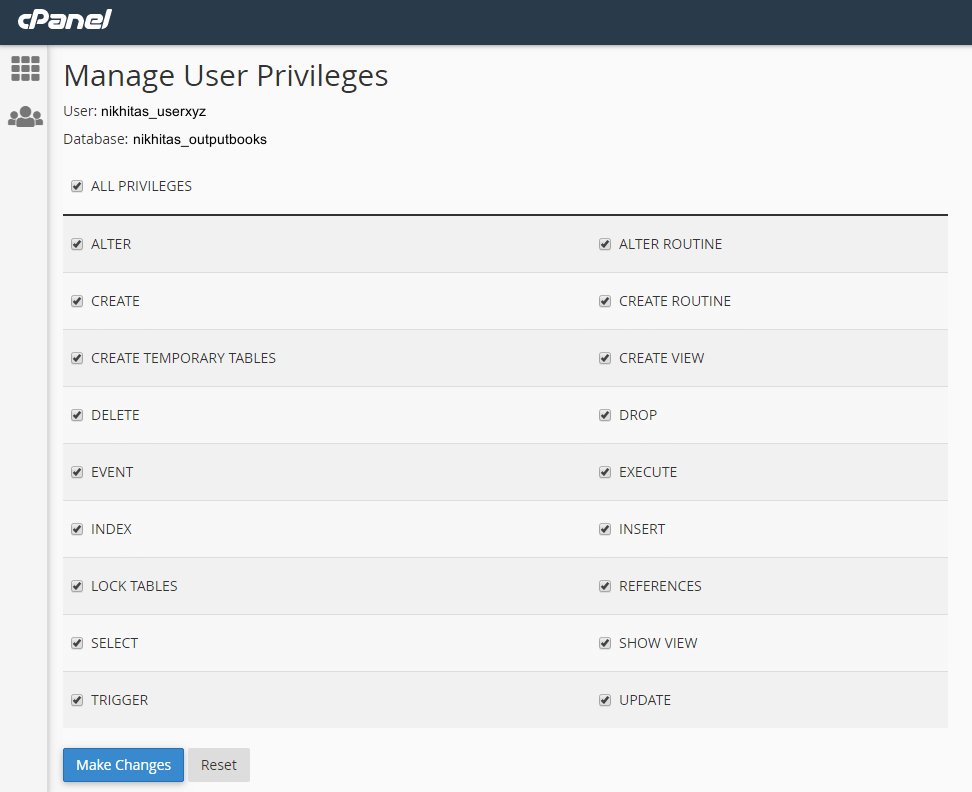The height and width of the screenshot is (792, 972).
Task: Disable the EXECUTE privilege
Action: (605, 472)
